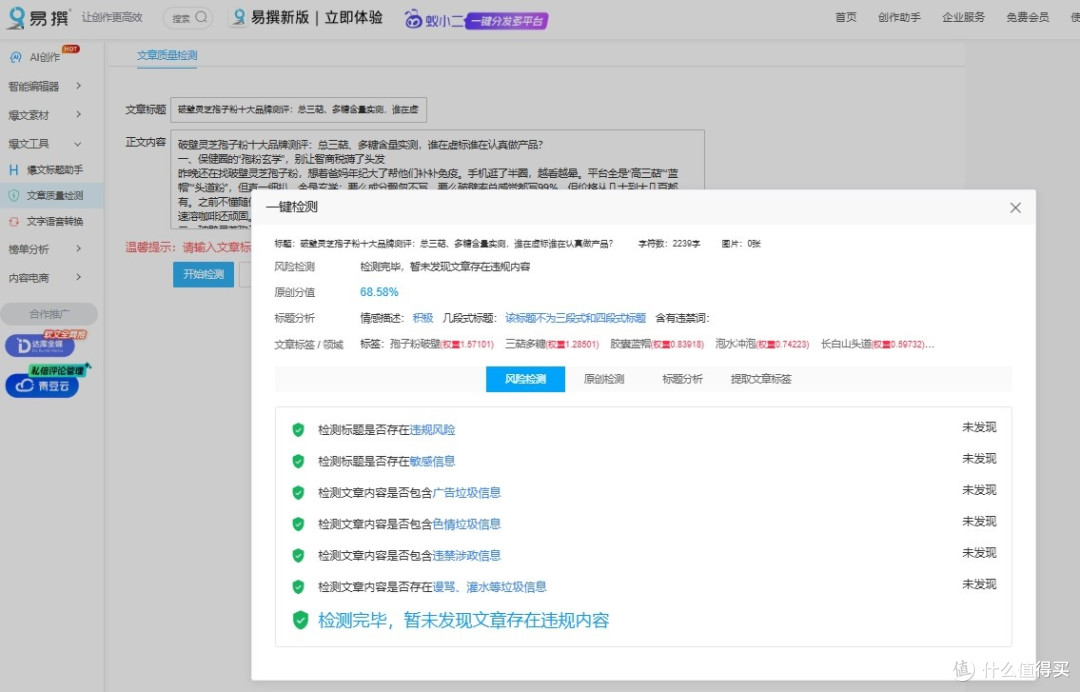Image resolution: width=1080 pixels, height=692 pixels.
Task: Switch to 提取文章标签 tab
Action: click(x=761, y=379)
